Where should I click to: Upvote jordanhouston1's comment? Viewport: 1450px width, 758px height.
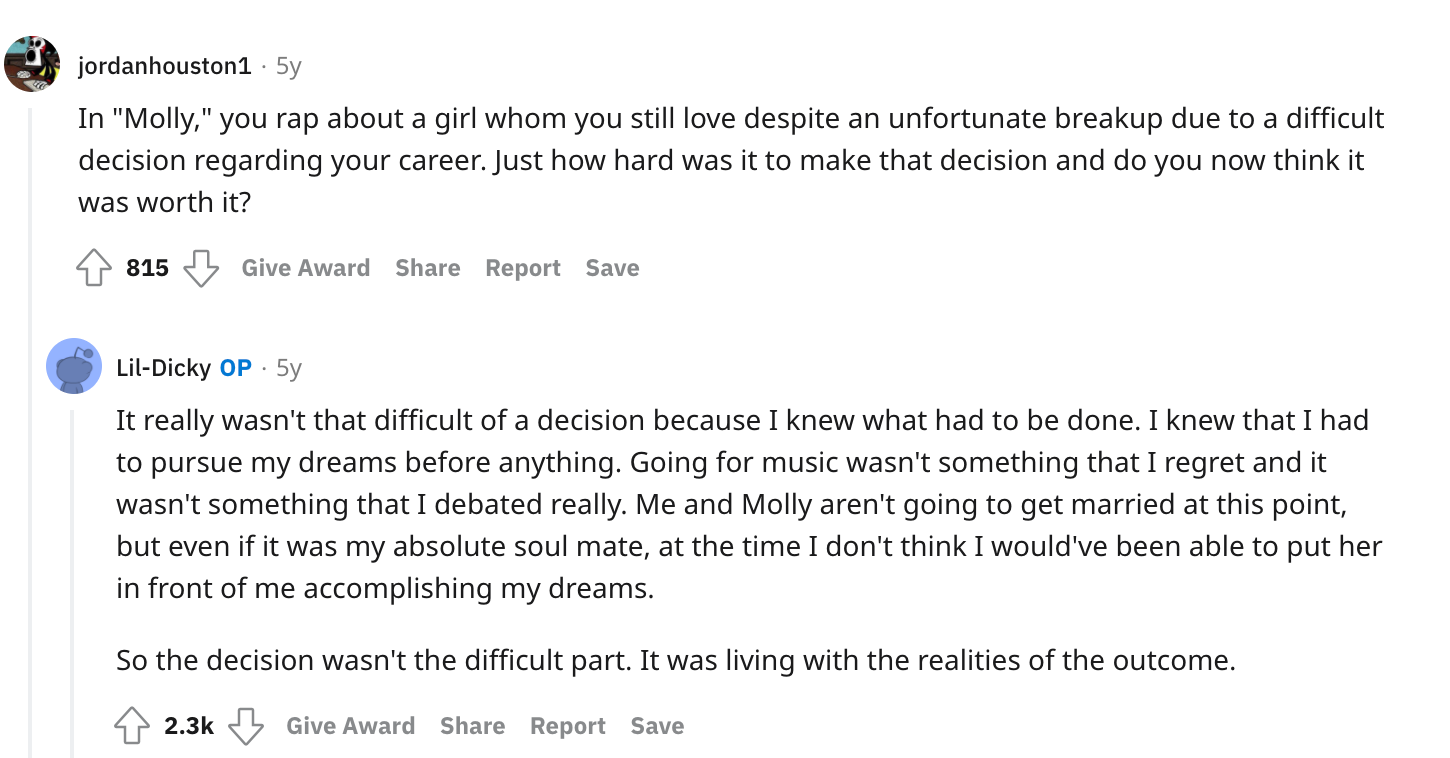coord(95,268)
